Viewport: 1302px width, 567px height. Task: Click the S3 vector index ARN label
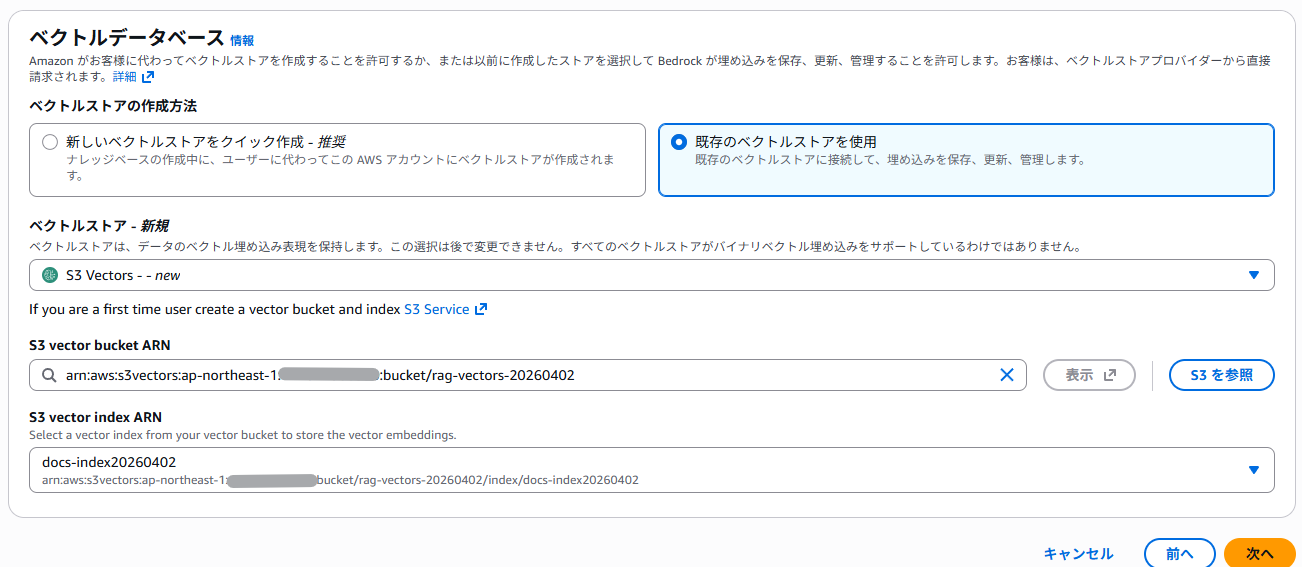95,418
